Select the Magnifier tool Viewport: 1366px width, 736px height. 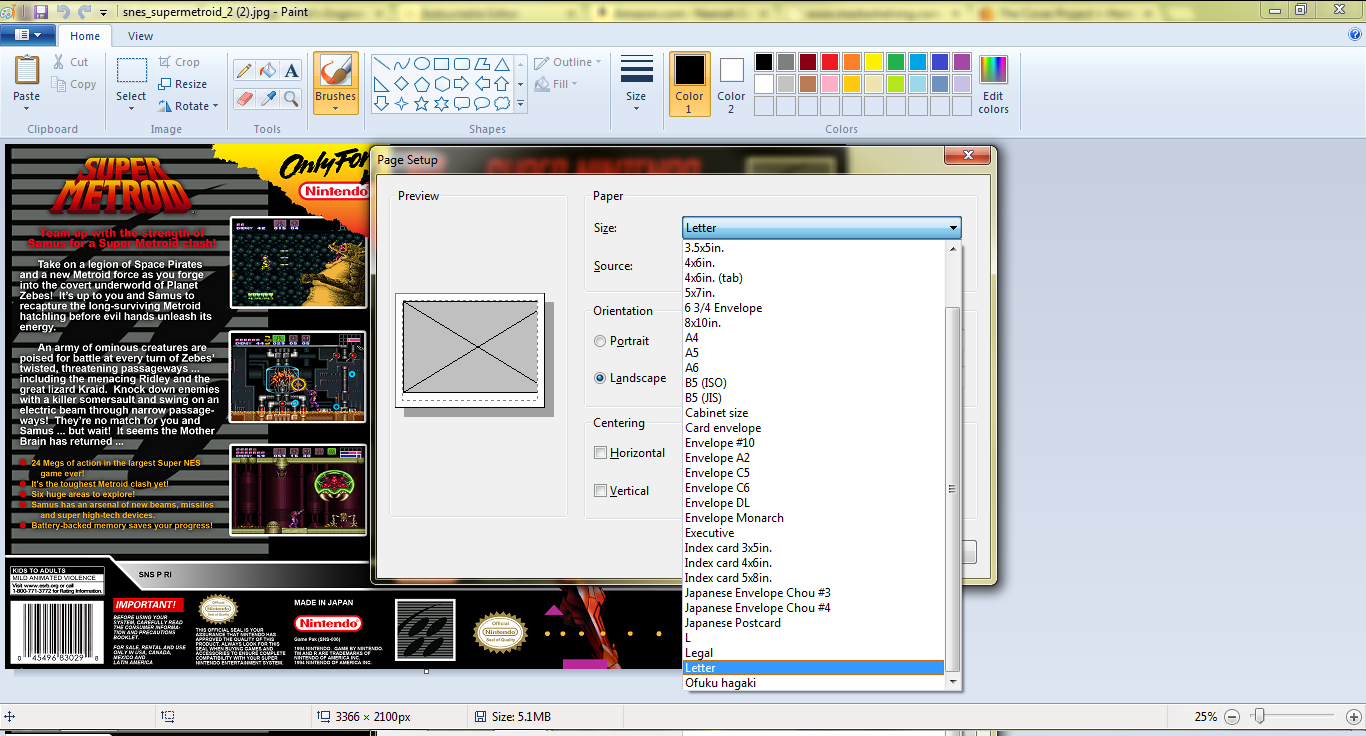tap(291, 98)
